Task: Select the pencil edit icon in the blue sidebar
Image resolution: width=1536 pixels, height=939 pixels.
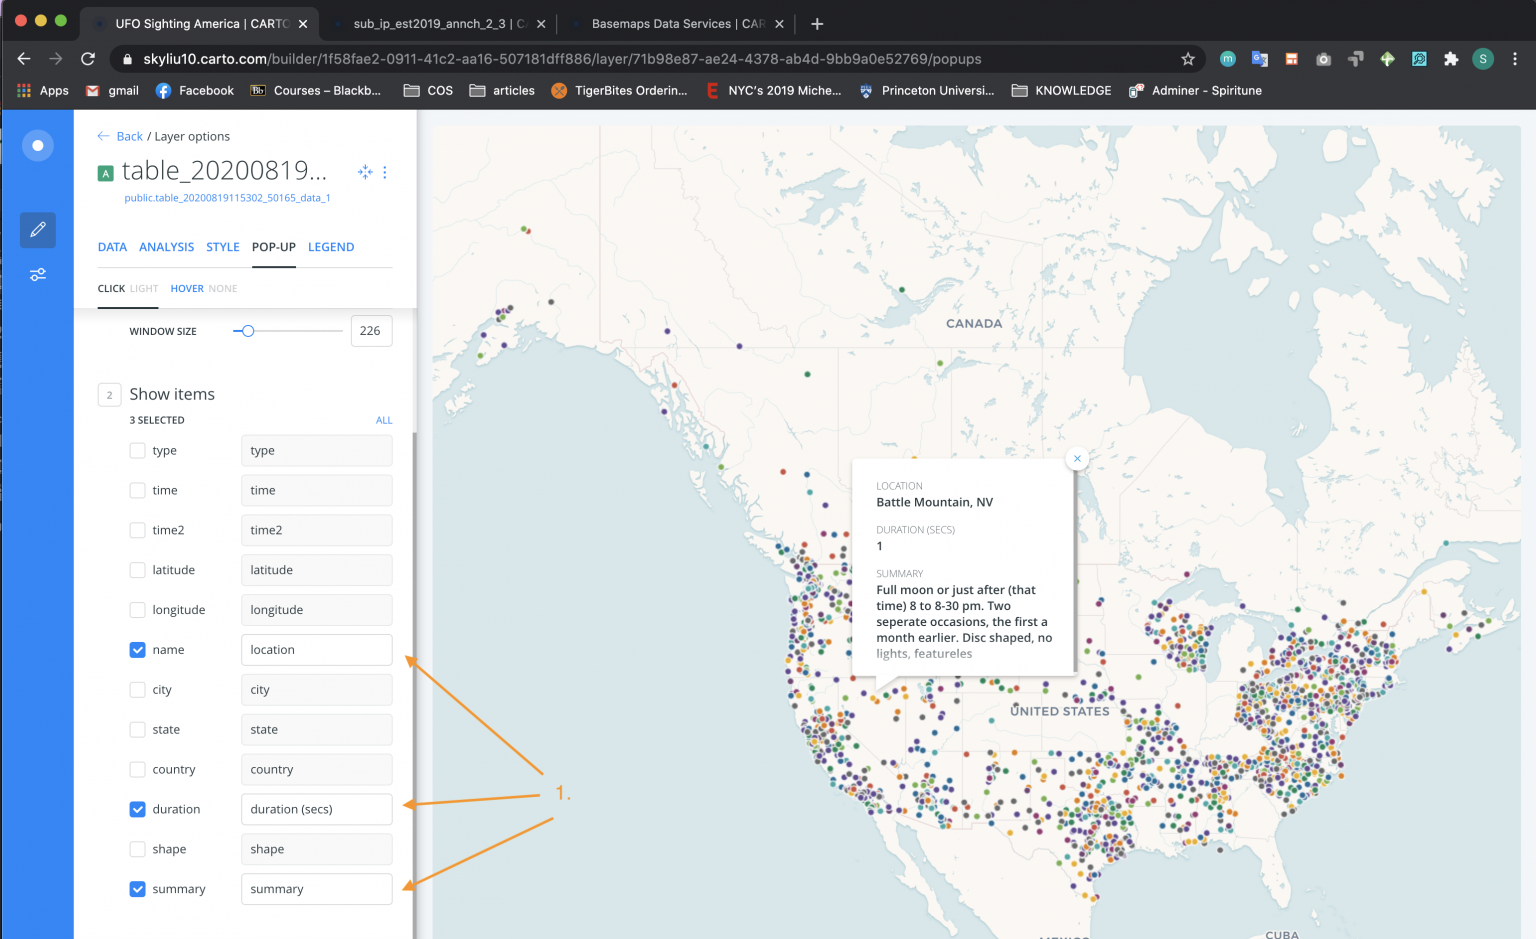Action: point(37,229)
